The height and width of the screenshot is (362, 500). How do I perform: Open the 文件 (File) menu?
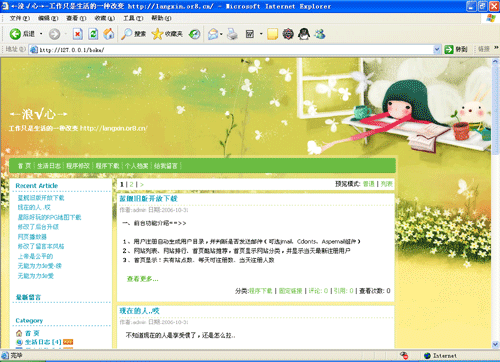coord(20,18)
